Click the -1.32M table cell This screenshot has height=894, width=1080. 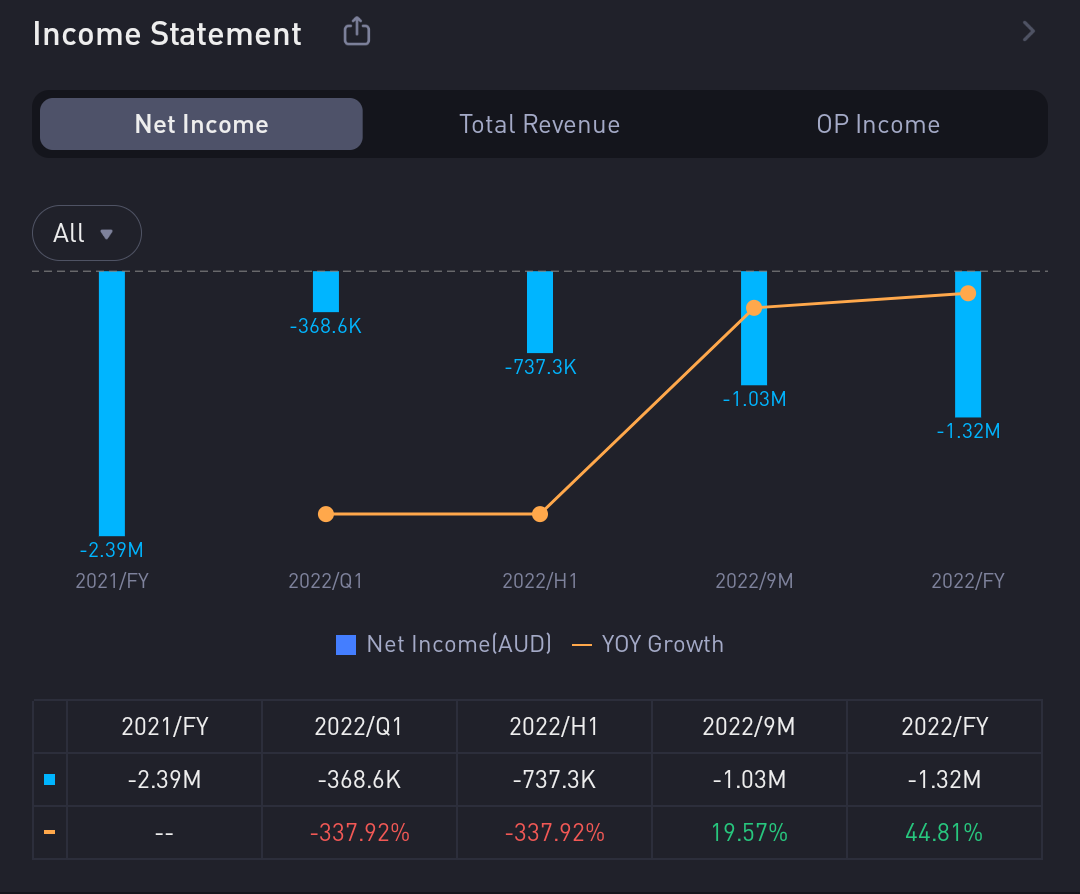pos(944,780)
